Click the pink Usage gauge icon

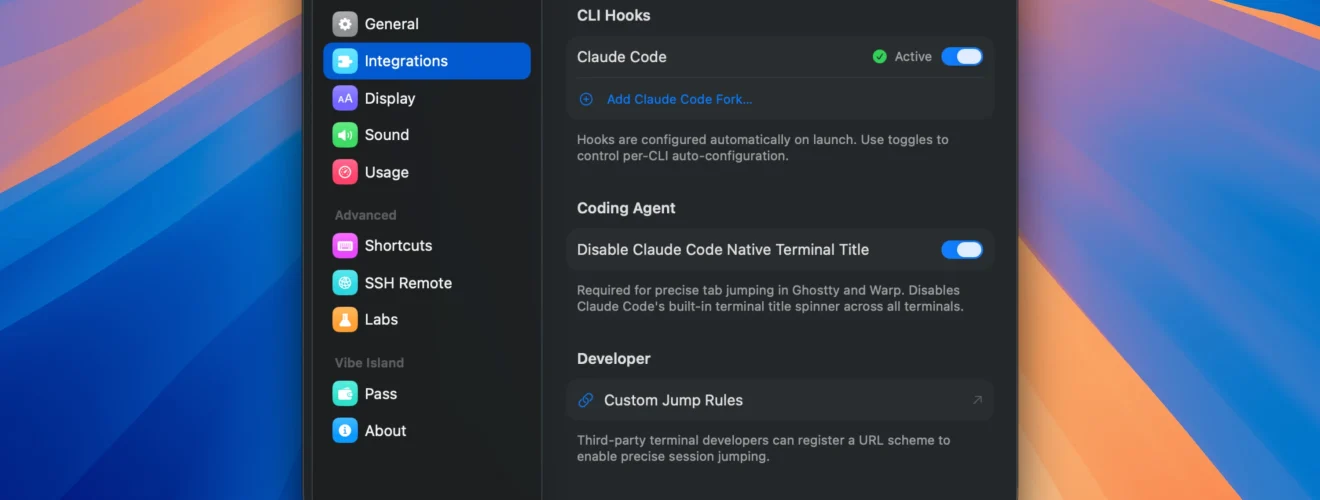(x=345, y=172)
